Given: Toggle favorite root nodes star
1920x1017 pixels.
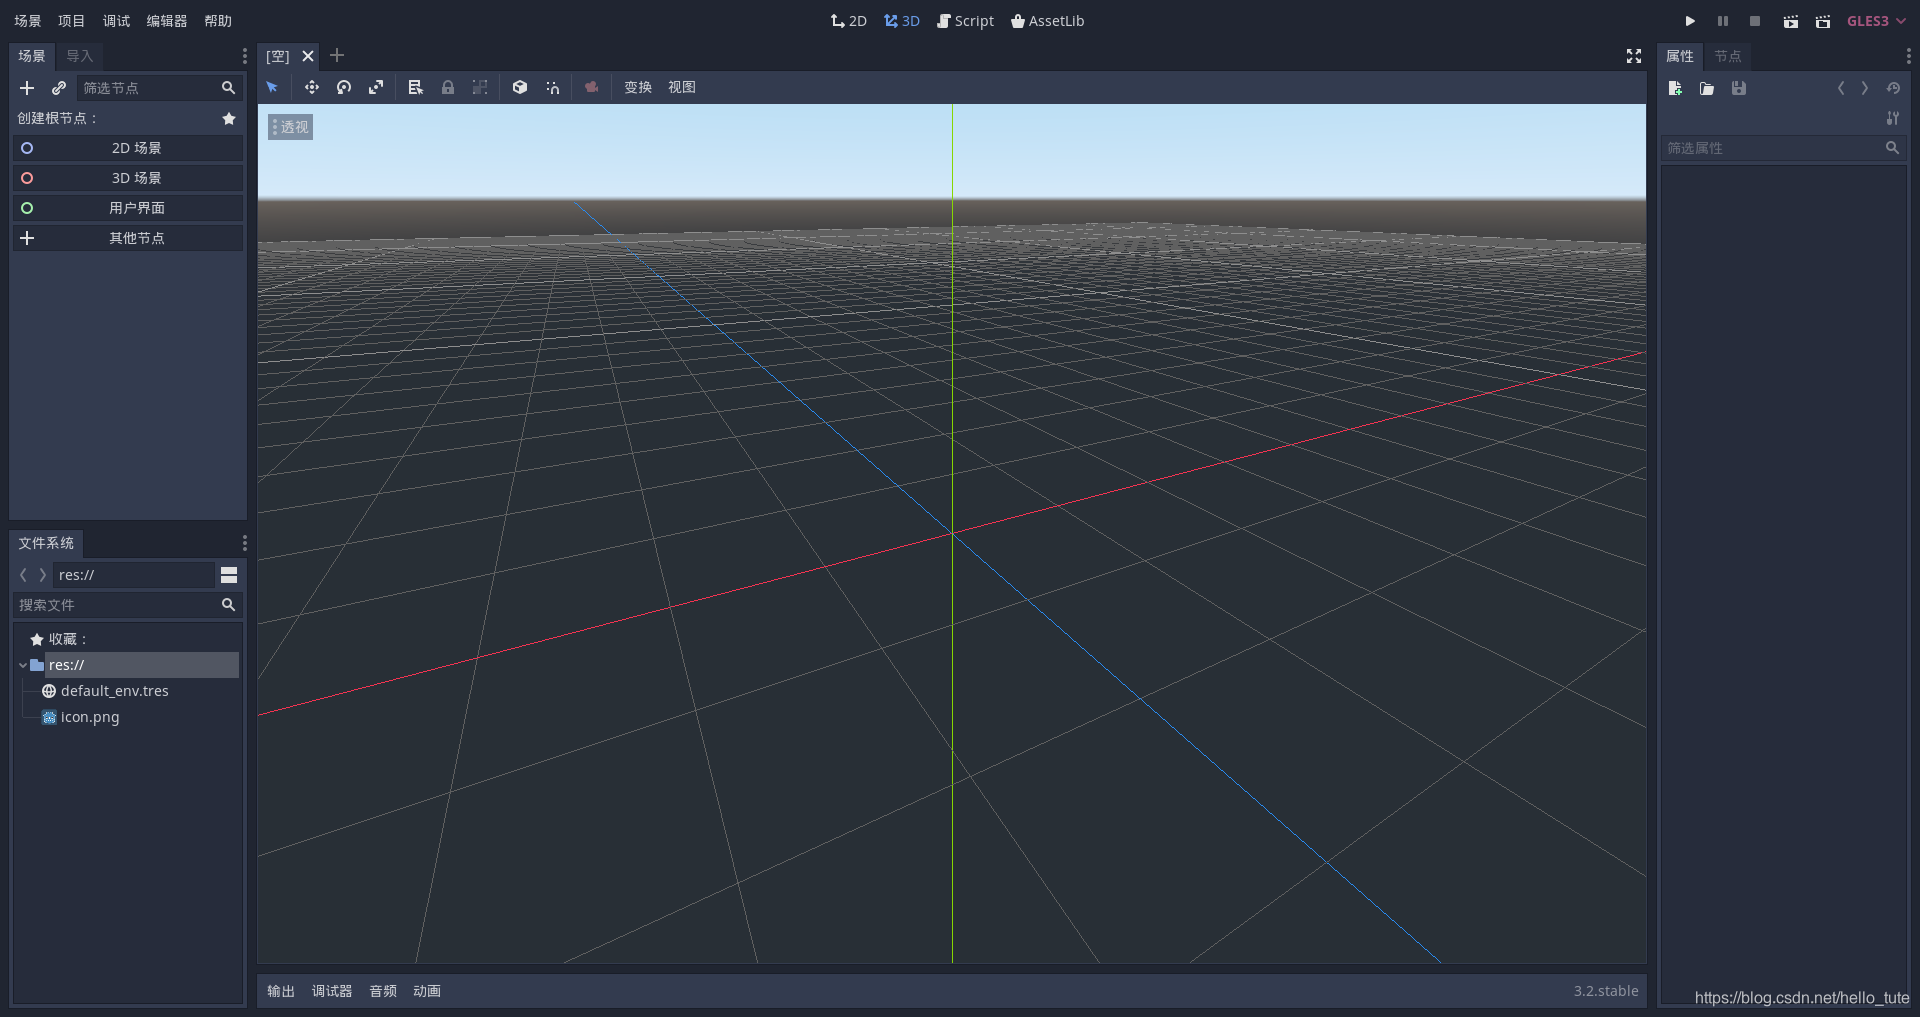Looking at the screenshot, I should click(x=229, y=118).
